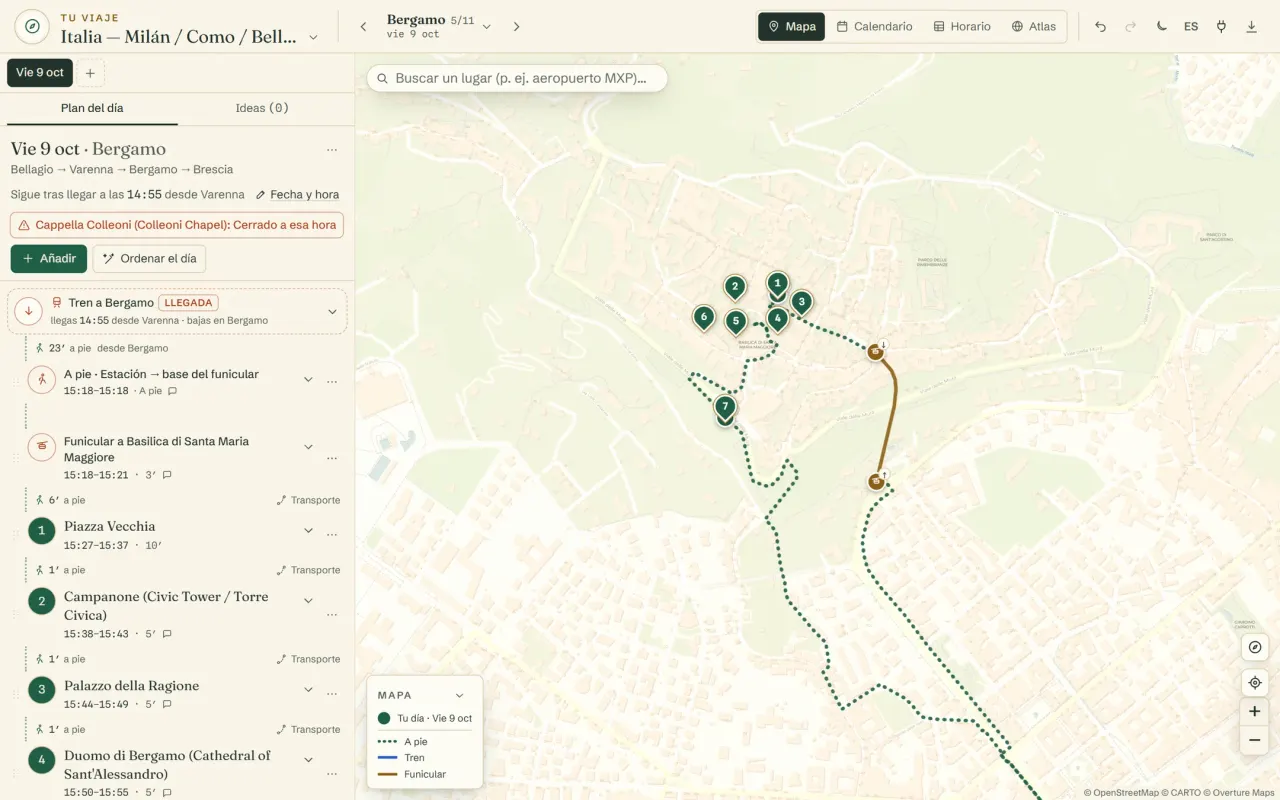
Task: Click Transporte after the 6' a pie leg
Action: pyautogui.click(x=308, y=500)
